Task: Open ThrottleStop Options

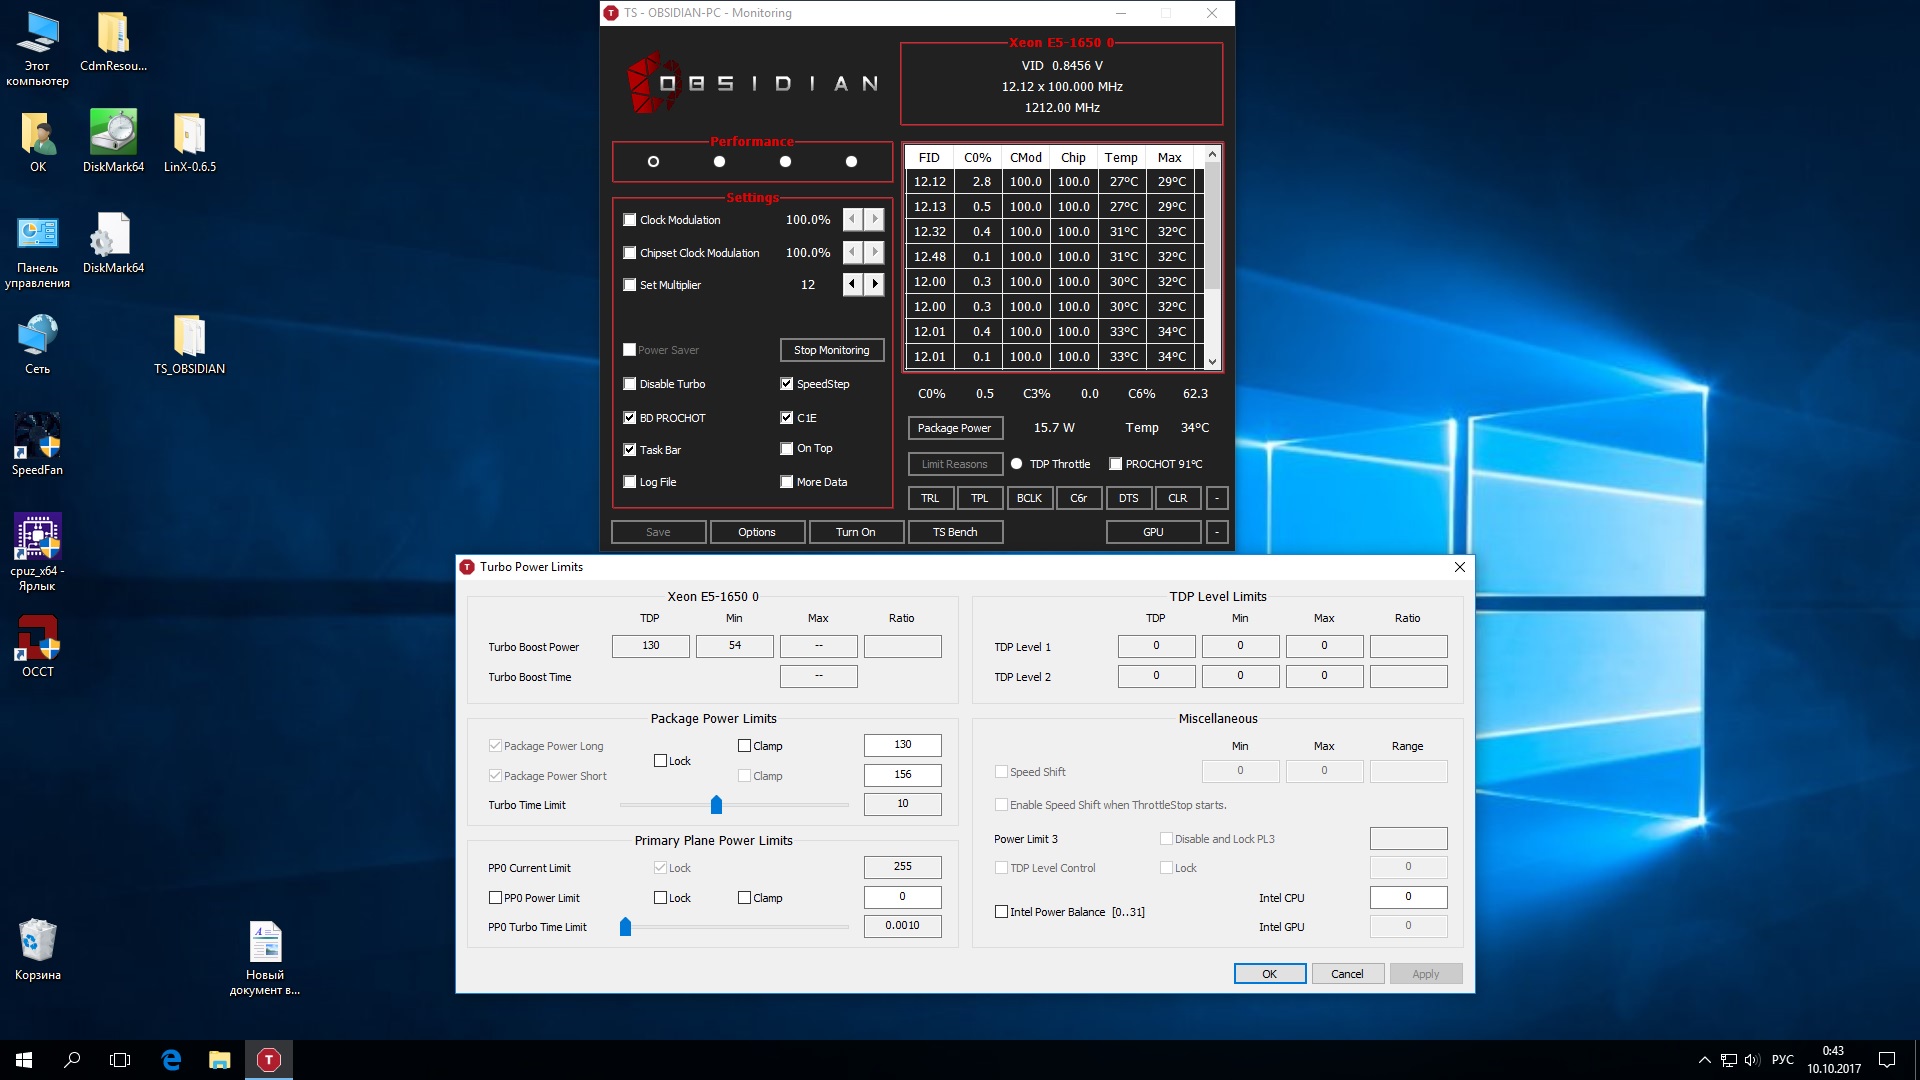Action: pyautogui.click(x=757, y=532)
